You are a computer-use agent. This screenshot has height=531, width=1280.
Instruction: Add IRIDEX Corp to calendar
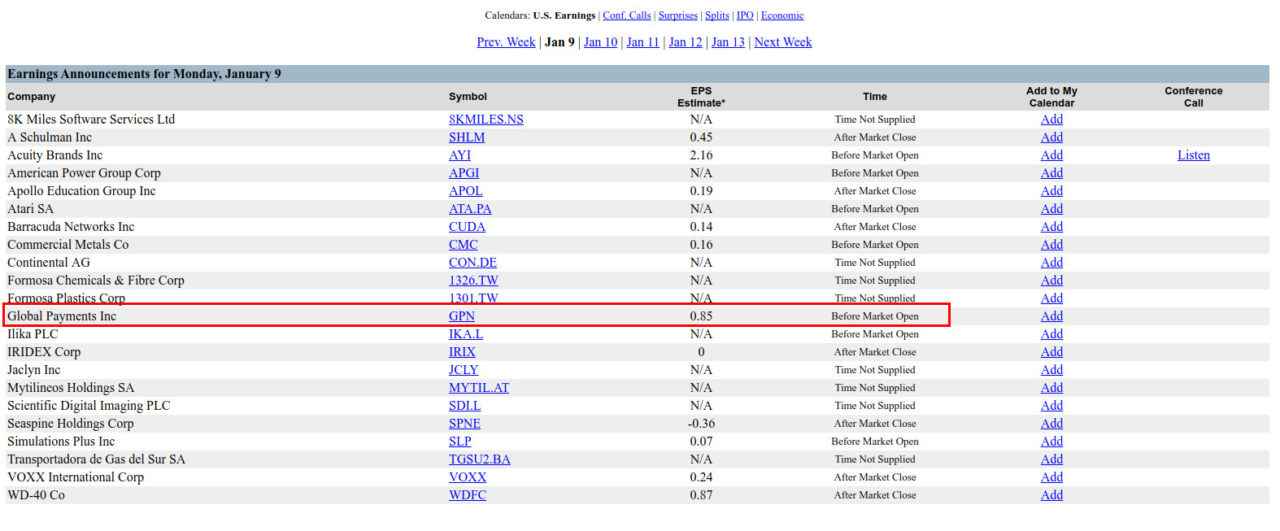click(x=1052, y=353)
